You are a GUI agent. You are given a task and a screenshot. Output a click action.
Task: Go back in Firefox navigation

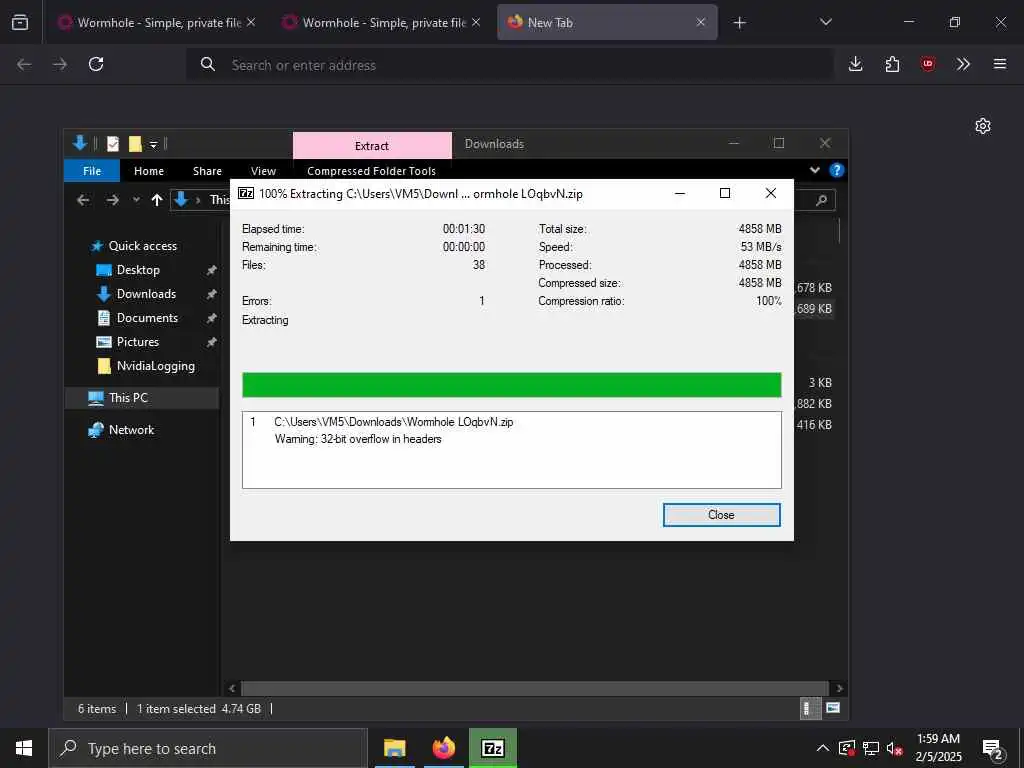(x=24, y=64)
